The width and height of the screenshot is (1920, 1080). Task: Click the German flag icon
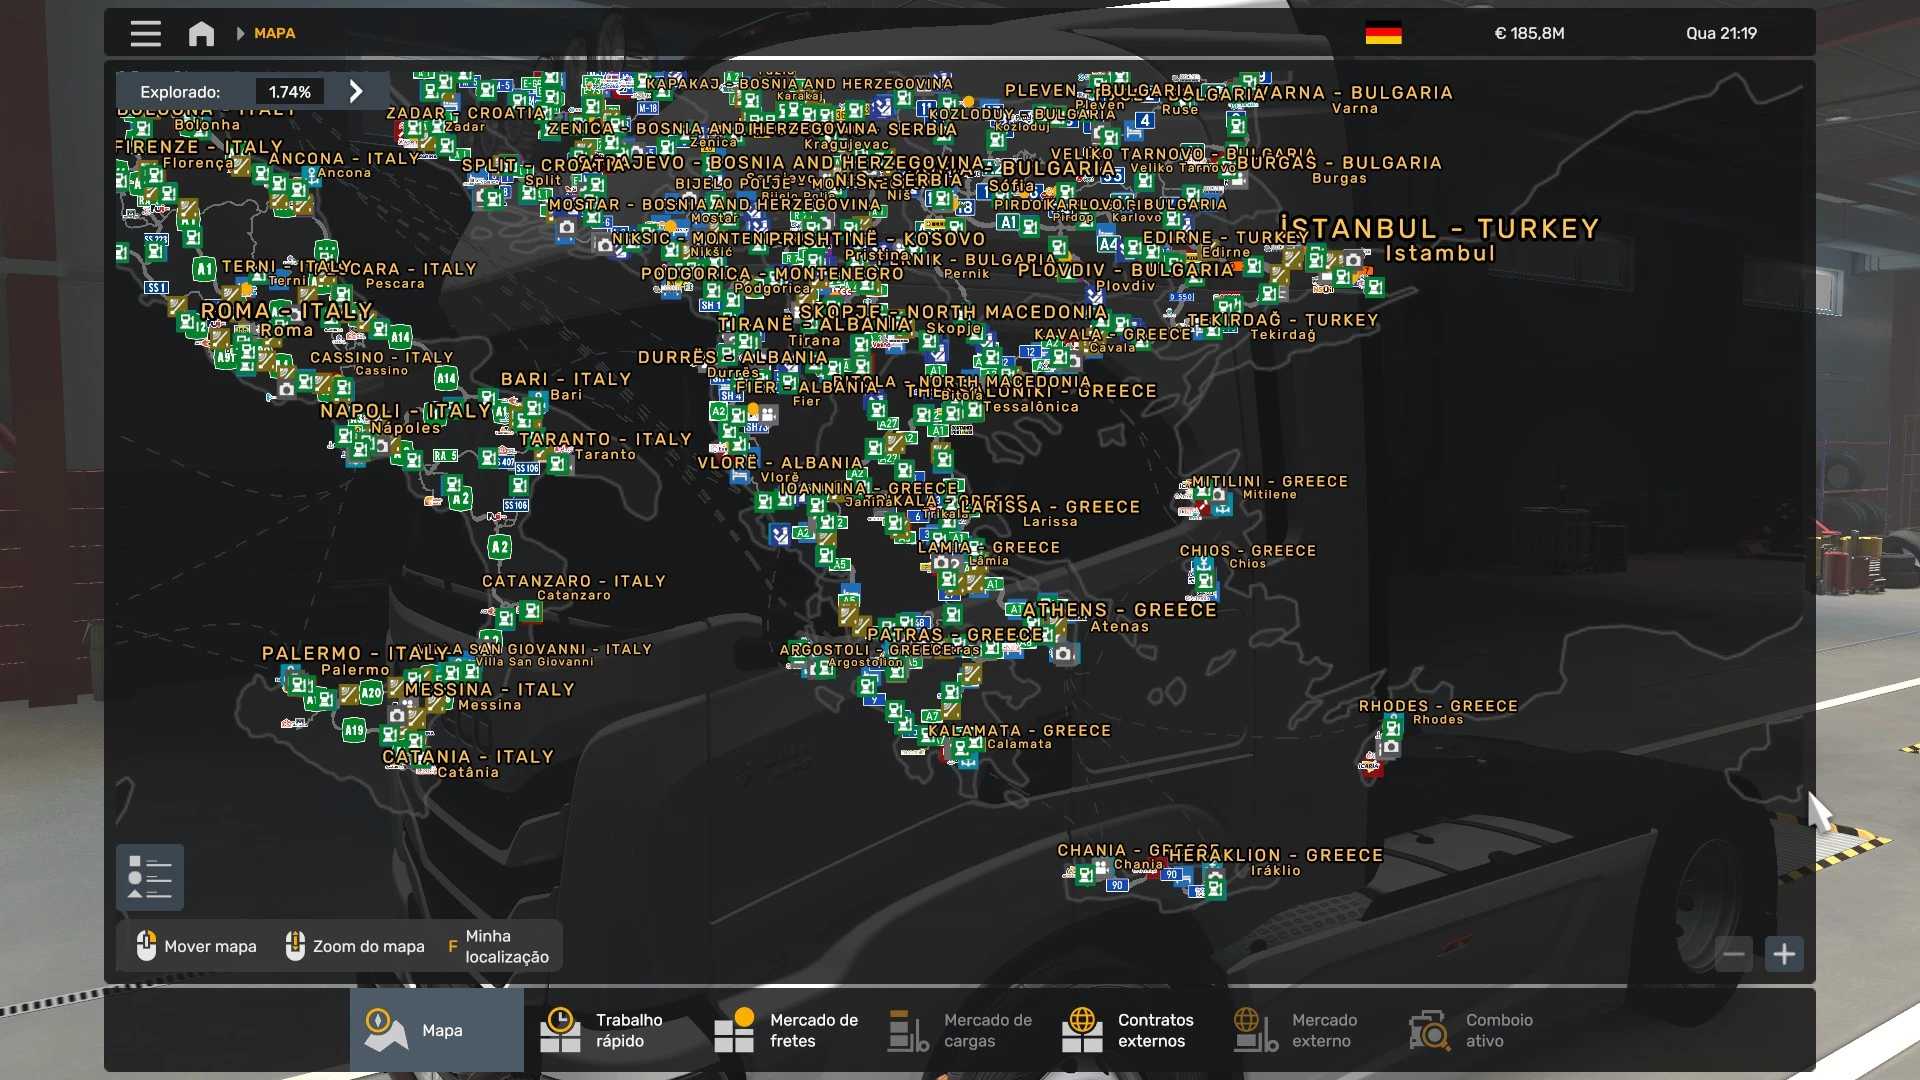coord(1383,33)
